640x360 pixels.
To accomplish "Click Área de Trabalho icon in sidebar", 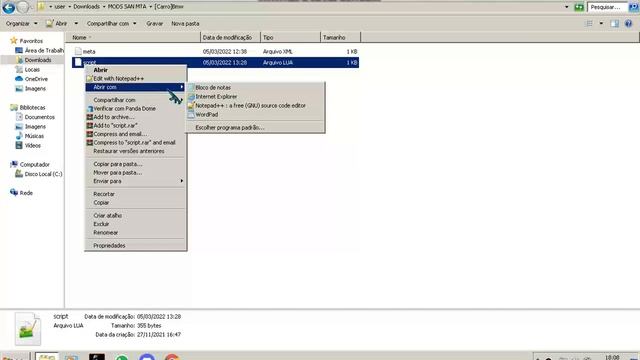I will (19, 51).
